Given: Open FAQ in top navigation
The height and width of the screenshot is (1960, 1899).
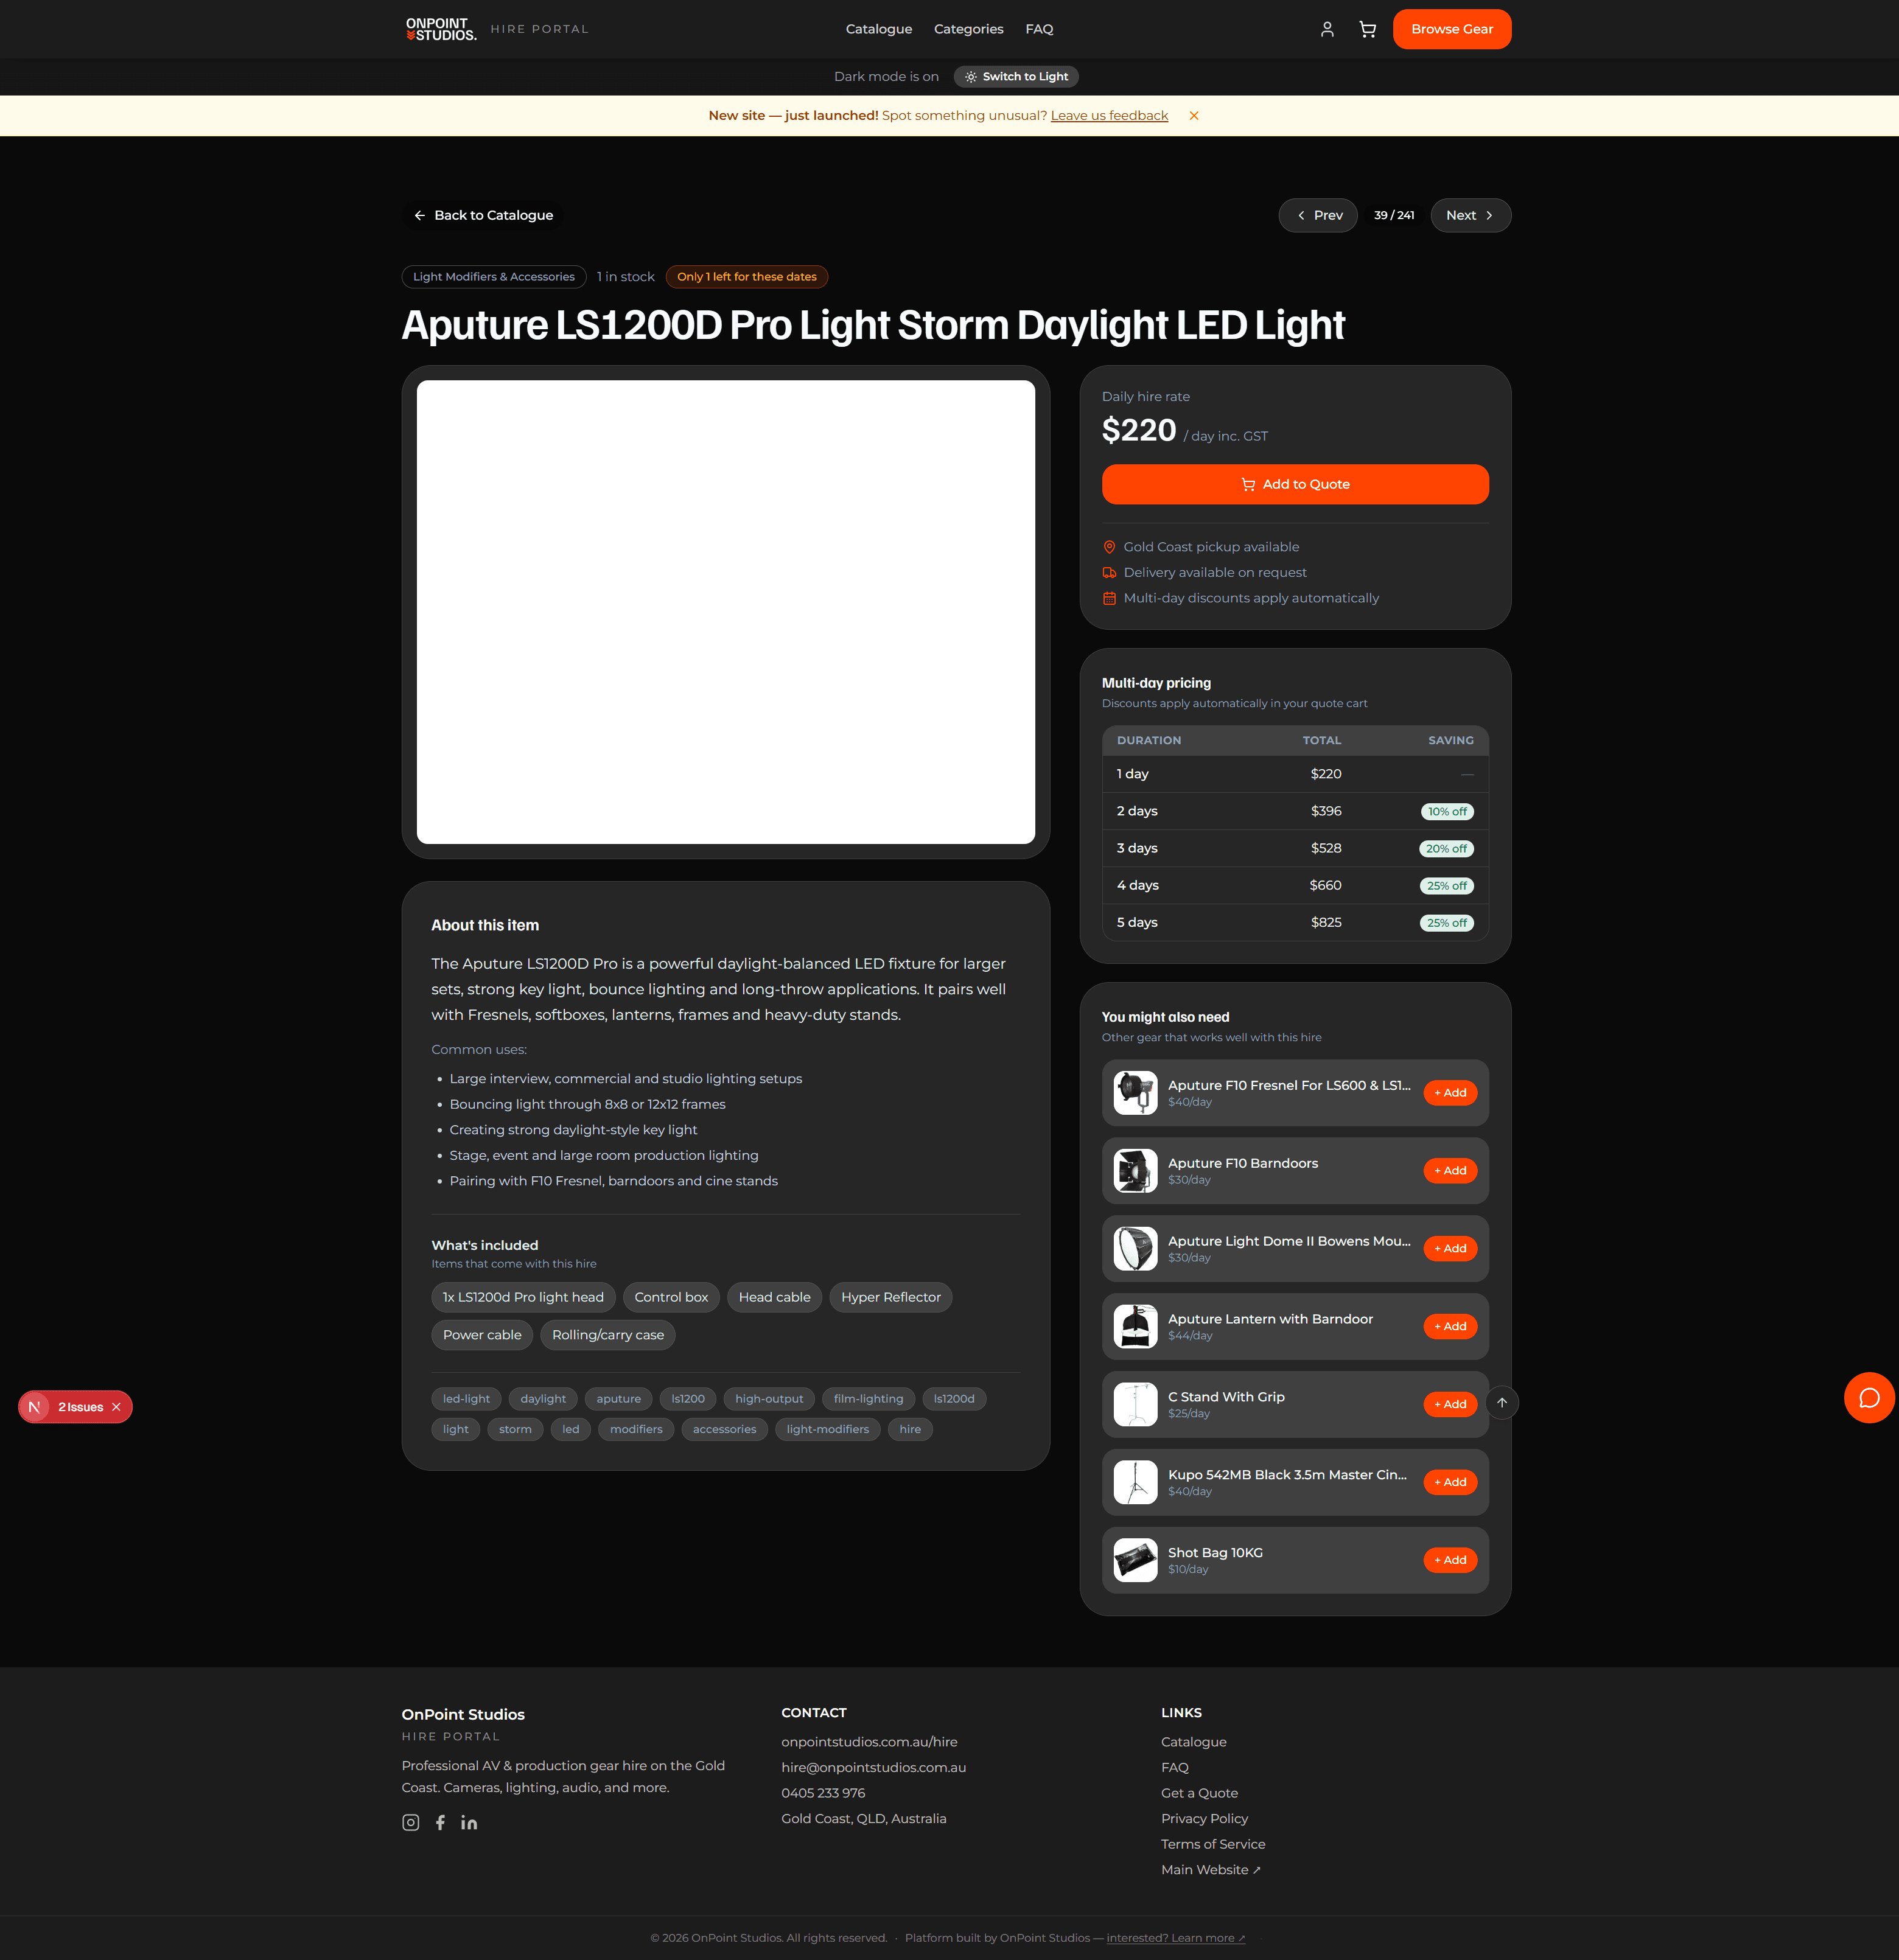Looking at the screenshot, I should (1039, 29).
